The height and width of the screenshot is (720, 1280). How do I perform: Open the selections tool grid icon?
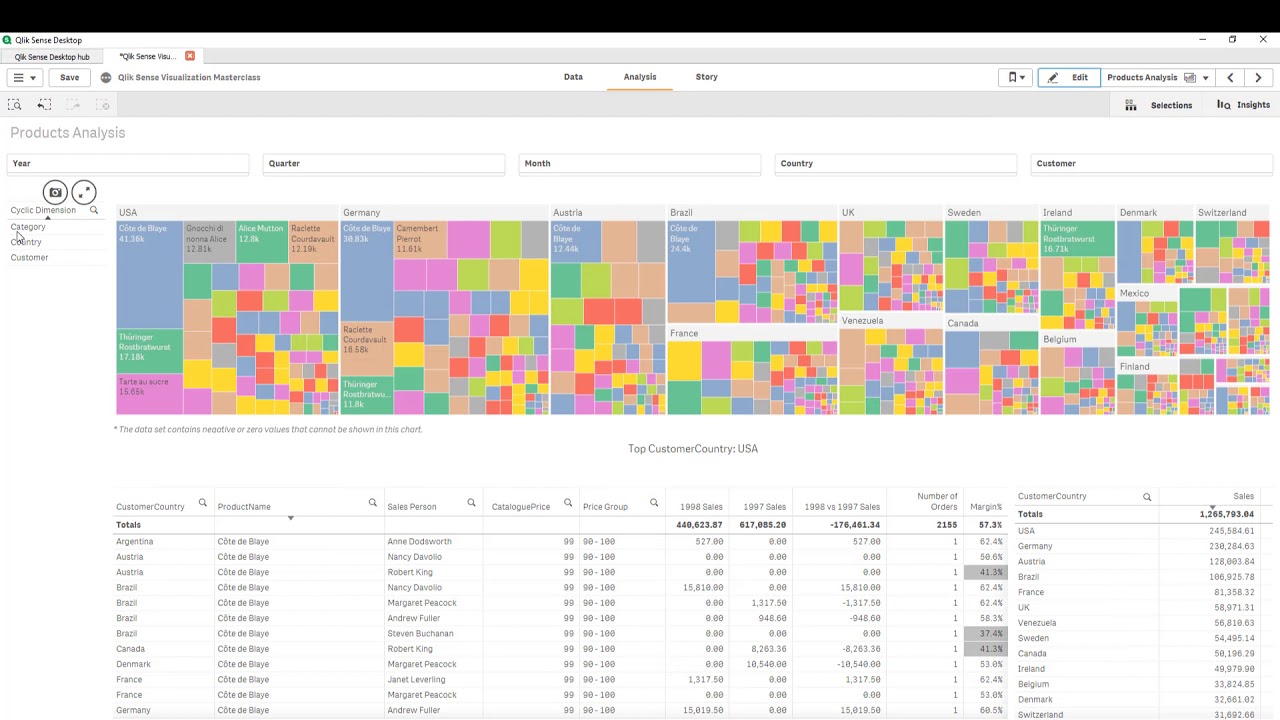coord(1131,105)
